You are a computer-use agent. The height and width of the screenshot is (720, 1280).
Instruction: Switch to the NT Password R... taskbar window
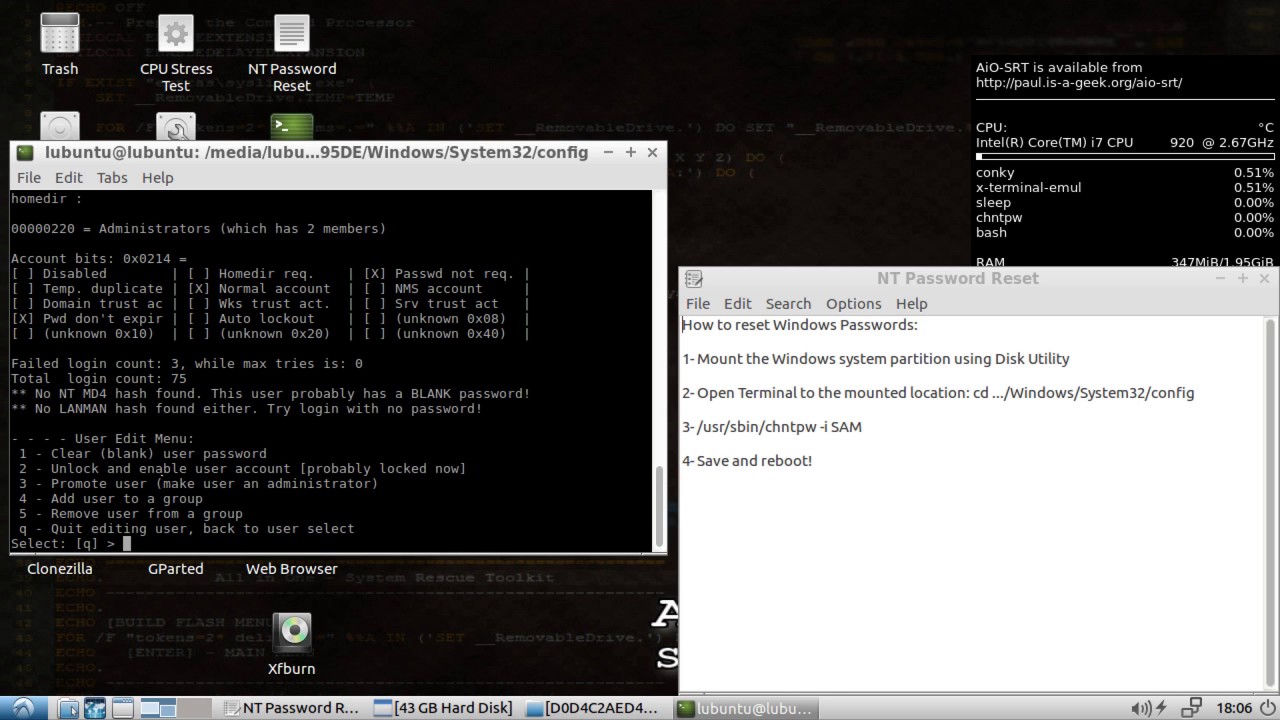pos(292,708)
